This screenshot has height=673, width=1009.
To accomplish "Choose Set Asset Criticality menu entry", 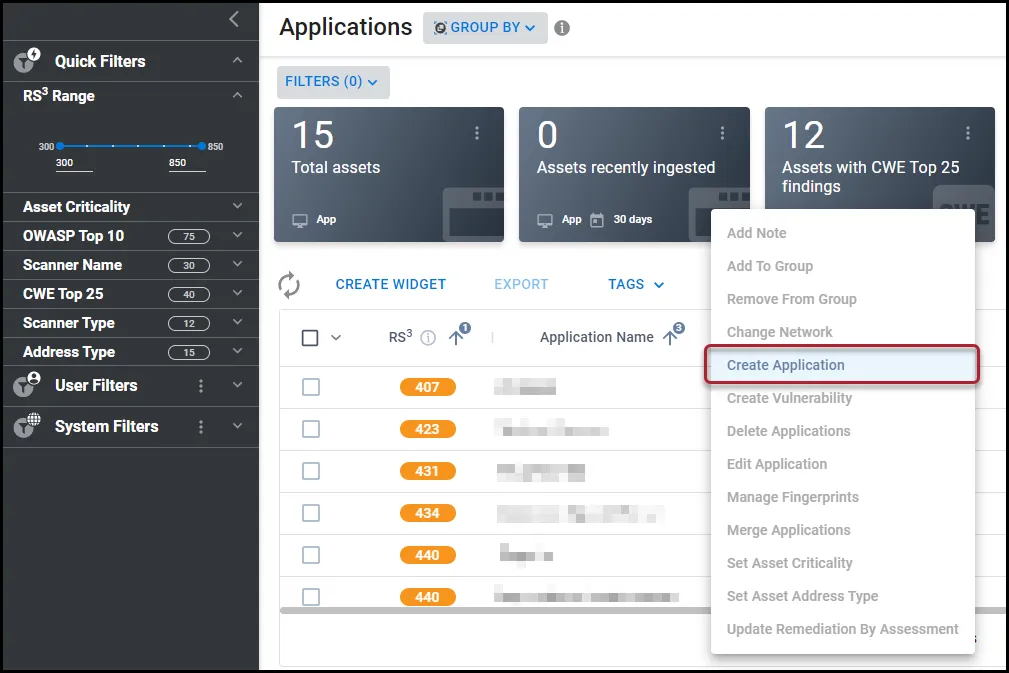I will pos(842,563).
